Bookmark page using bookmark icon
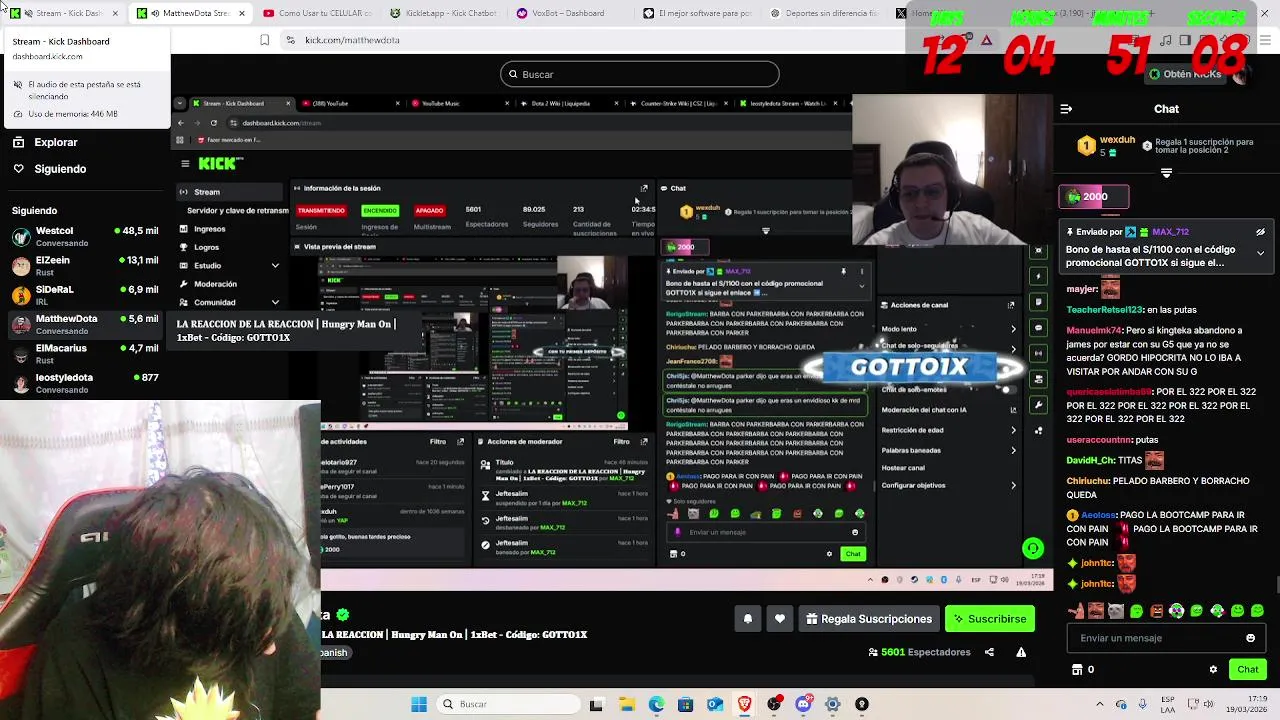Screen dimensions: 1280x720 [x=264, y=40]
